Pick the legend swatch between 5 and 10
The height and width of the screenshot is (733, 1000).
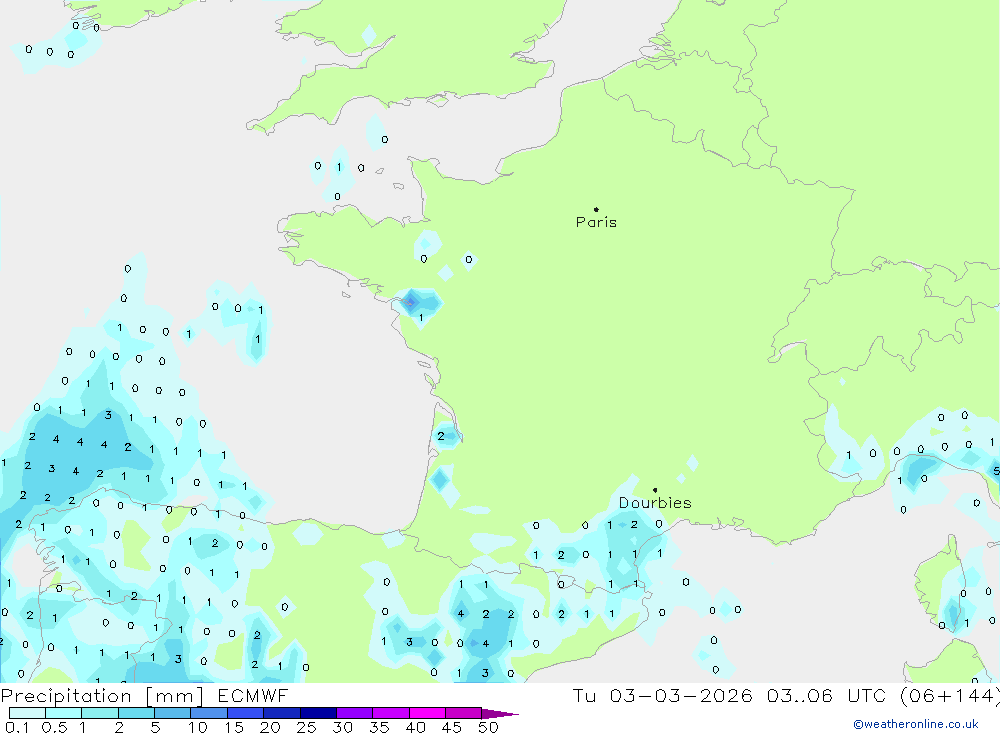[173, 713]
